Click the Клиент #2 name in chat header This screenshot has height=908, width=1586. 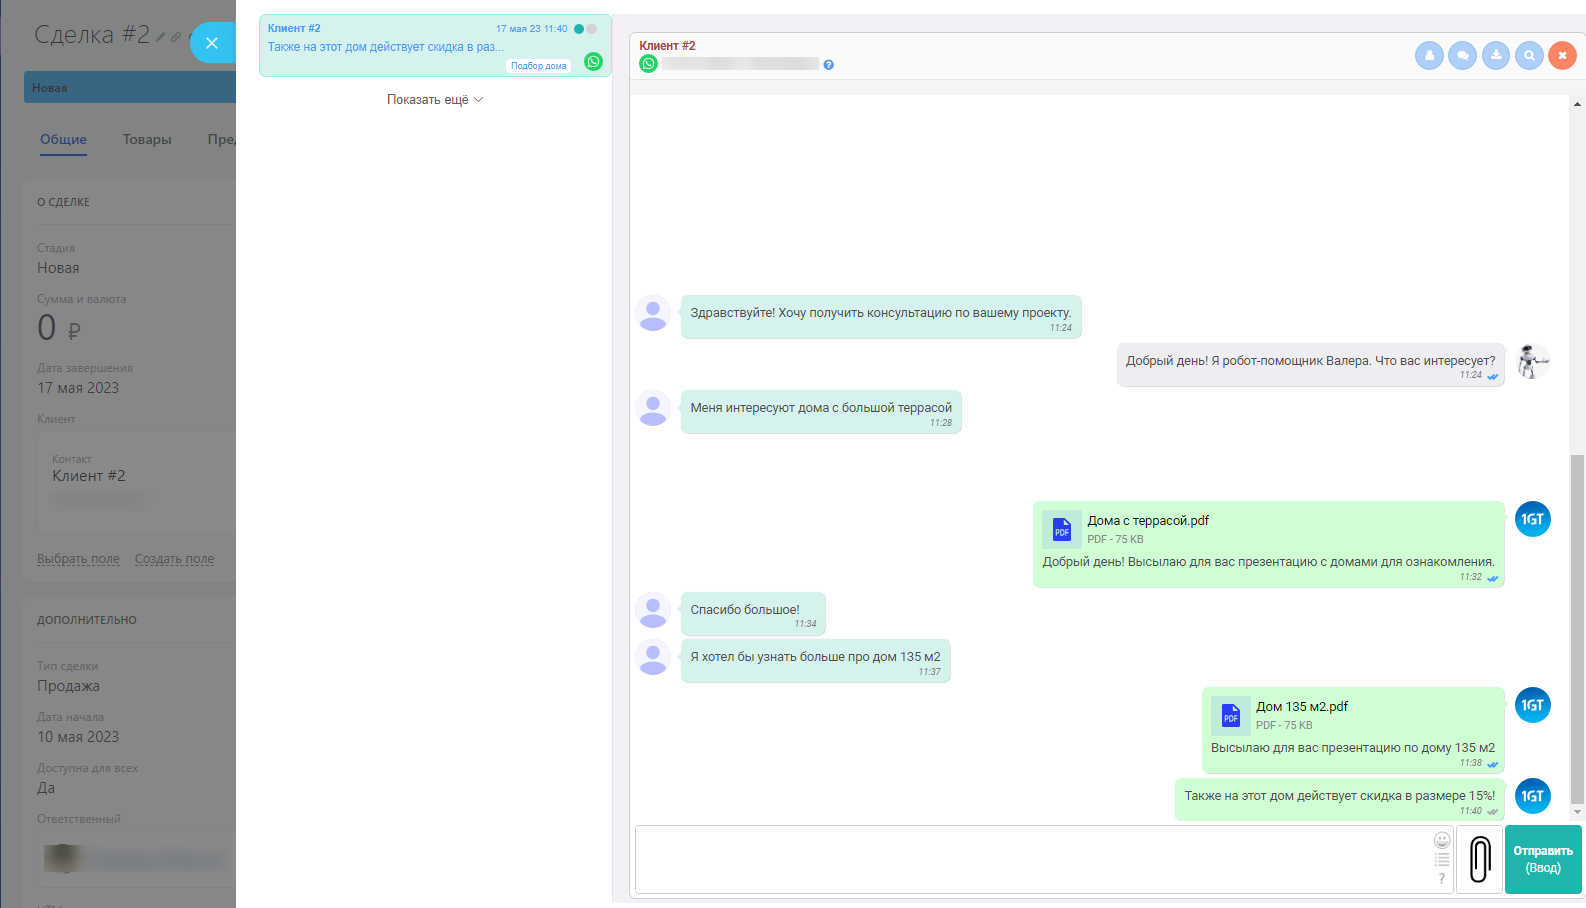tap(667, 46)
